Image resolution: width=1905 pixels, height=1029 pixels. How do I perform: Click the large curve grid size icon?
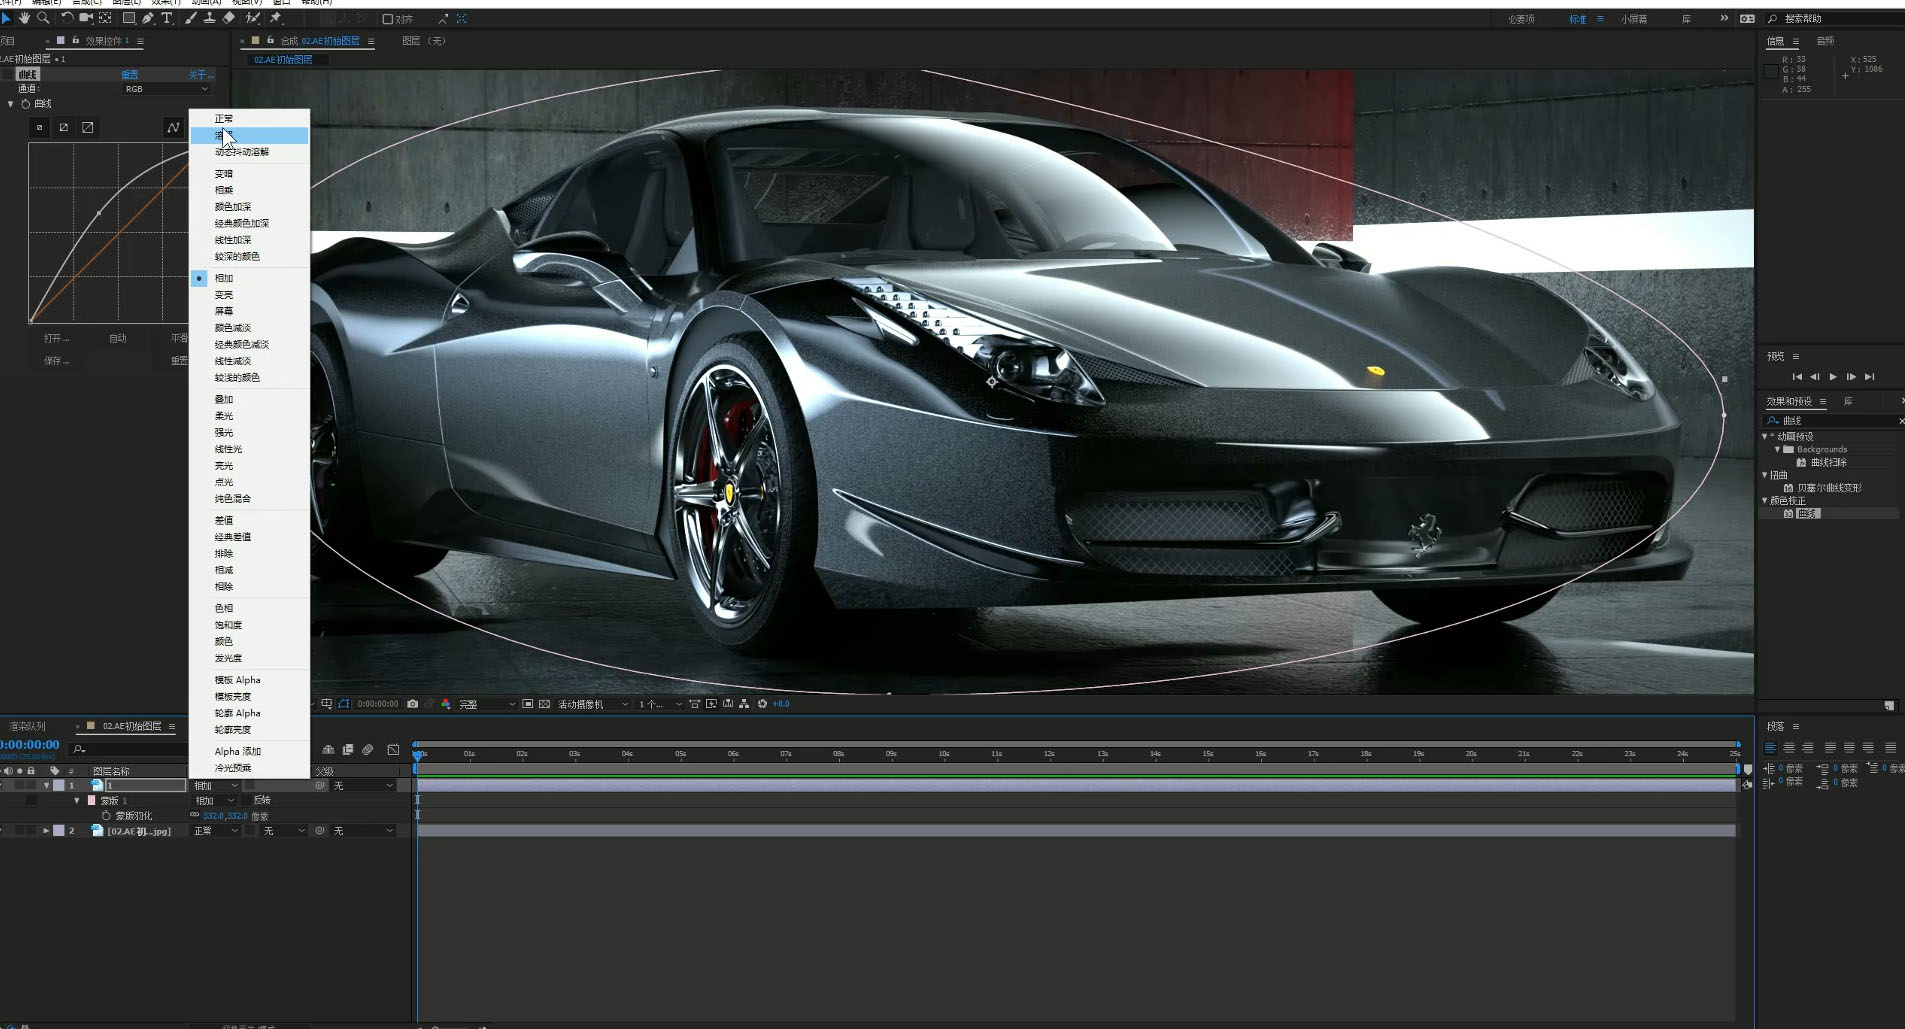click(x=88, y=127)
